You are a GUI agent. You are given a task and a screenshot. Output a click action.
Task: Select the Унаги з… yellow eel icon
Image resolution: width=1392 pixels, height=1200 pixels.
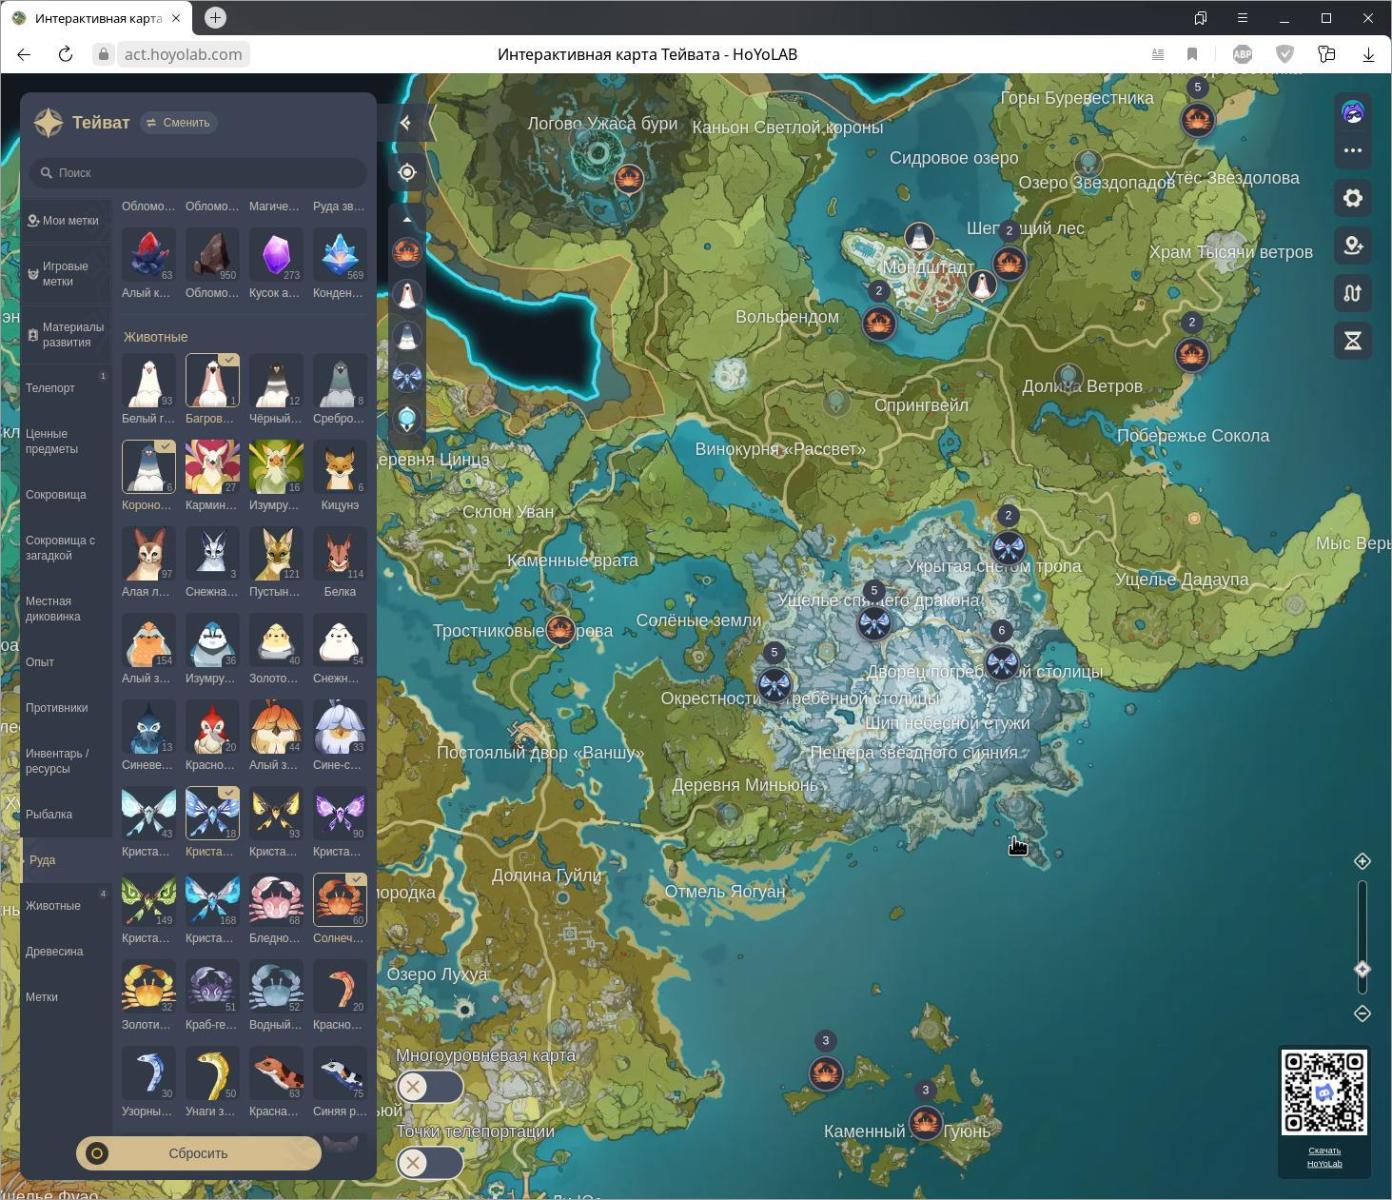tap(212, 1073)
